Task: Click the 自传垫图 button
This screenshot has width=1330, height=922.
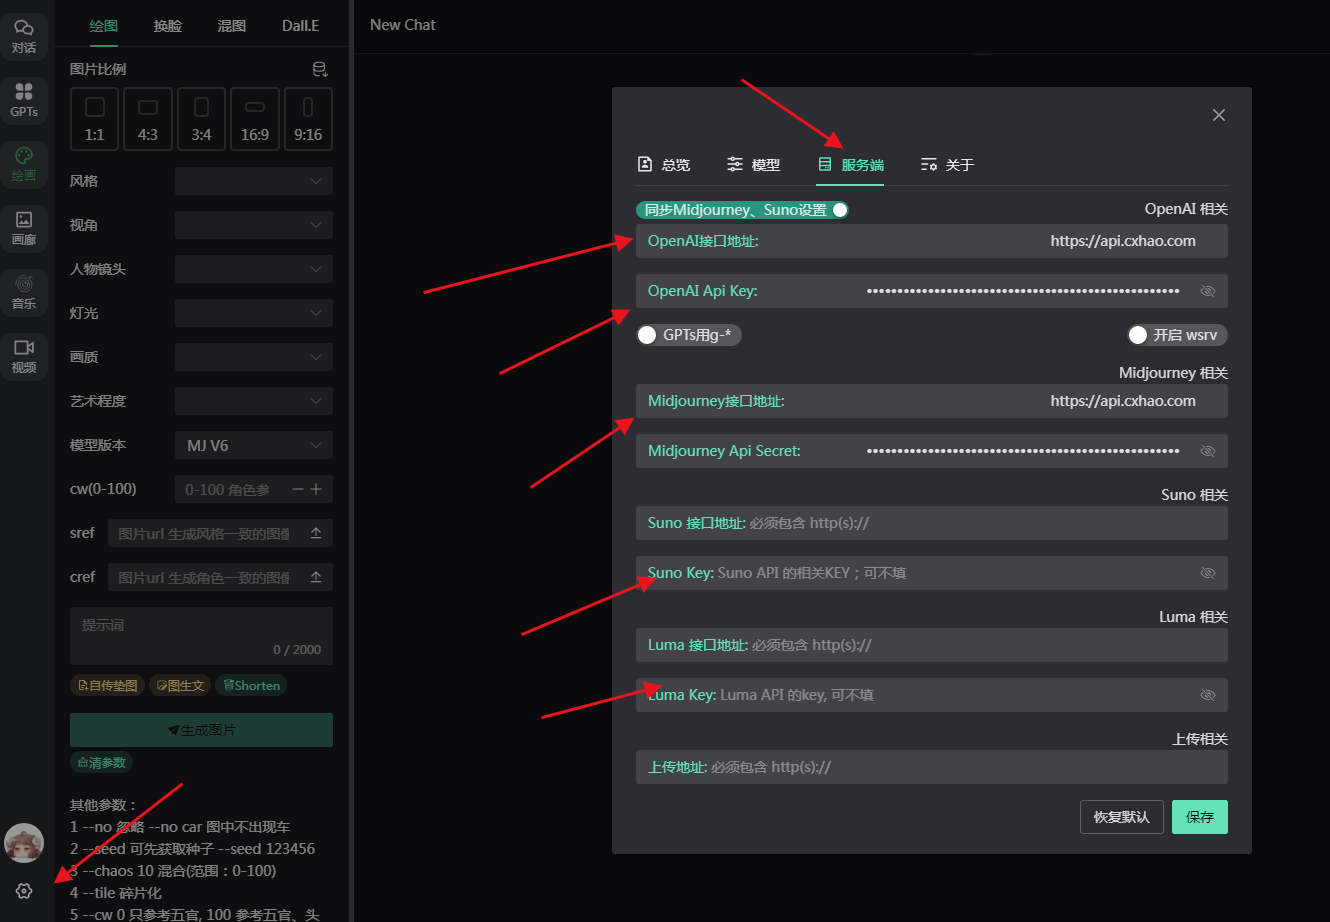Action: click(x=107, y=686)
